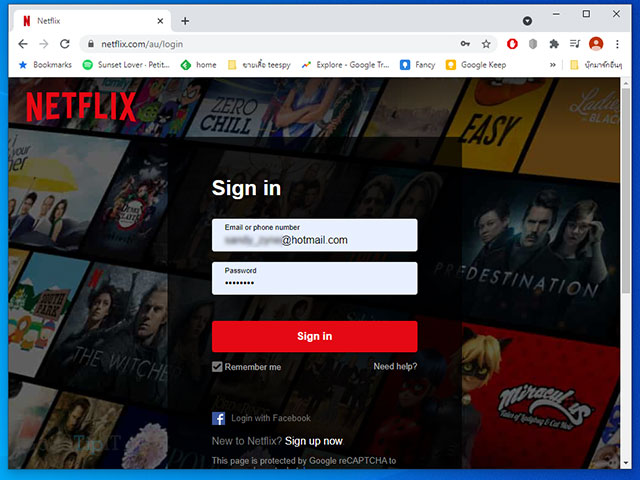Screen dimensions: 640x480
Task: Open Explore - Google Trends bookmark
Action: pyautogui.click(x=345, y=65)
